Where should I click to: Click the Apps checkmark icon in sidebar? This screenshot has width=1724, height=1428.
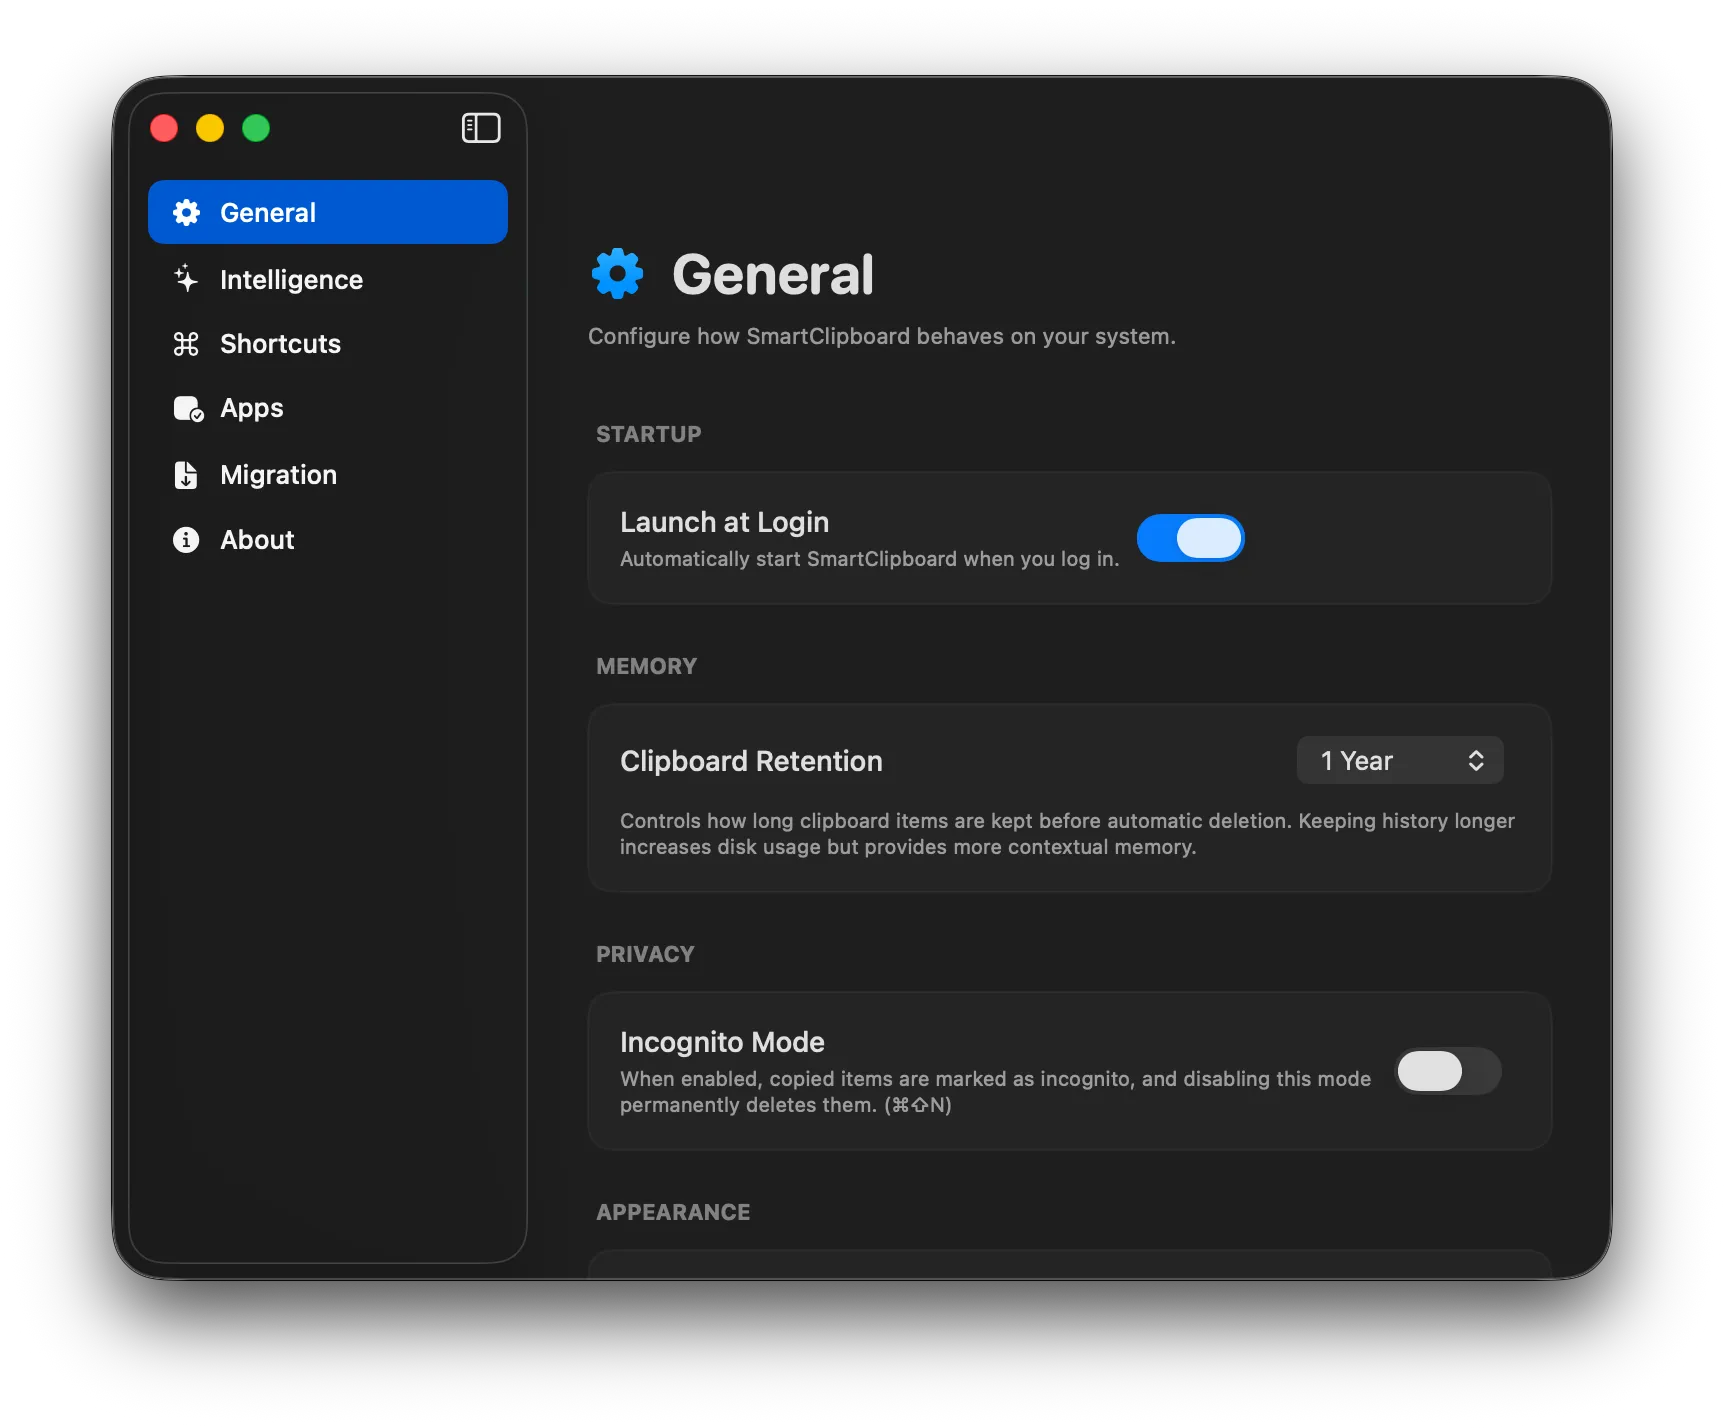pos(188,409)
